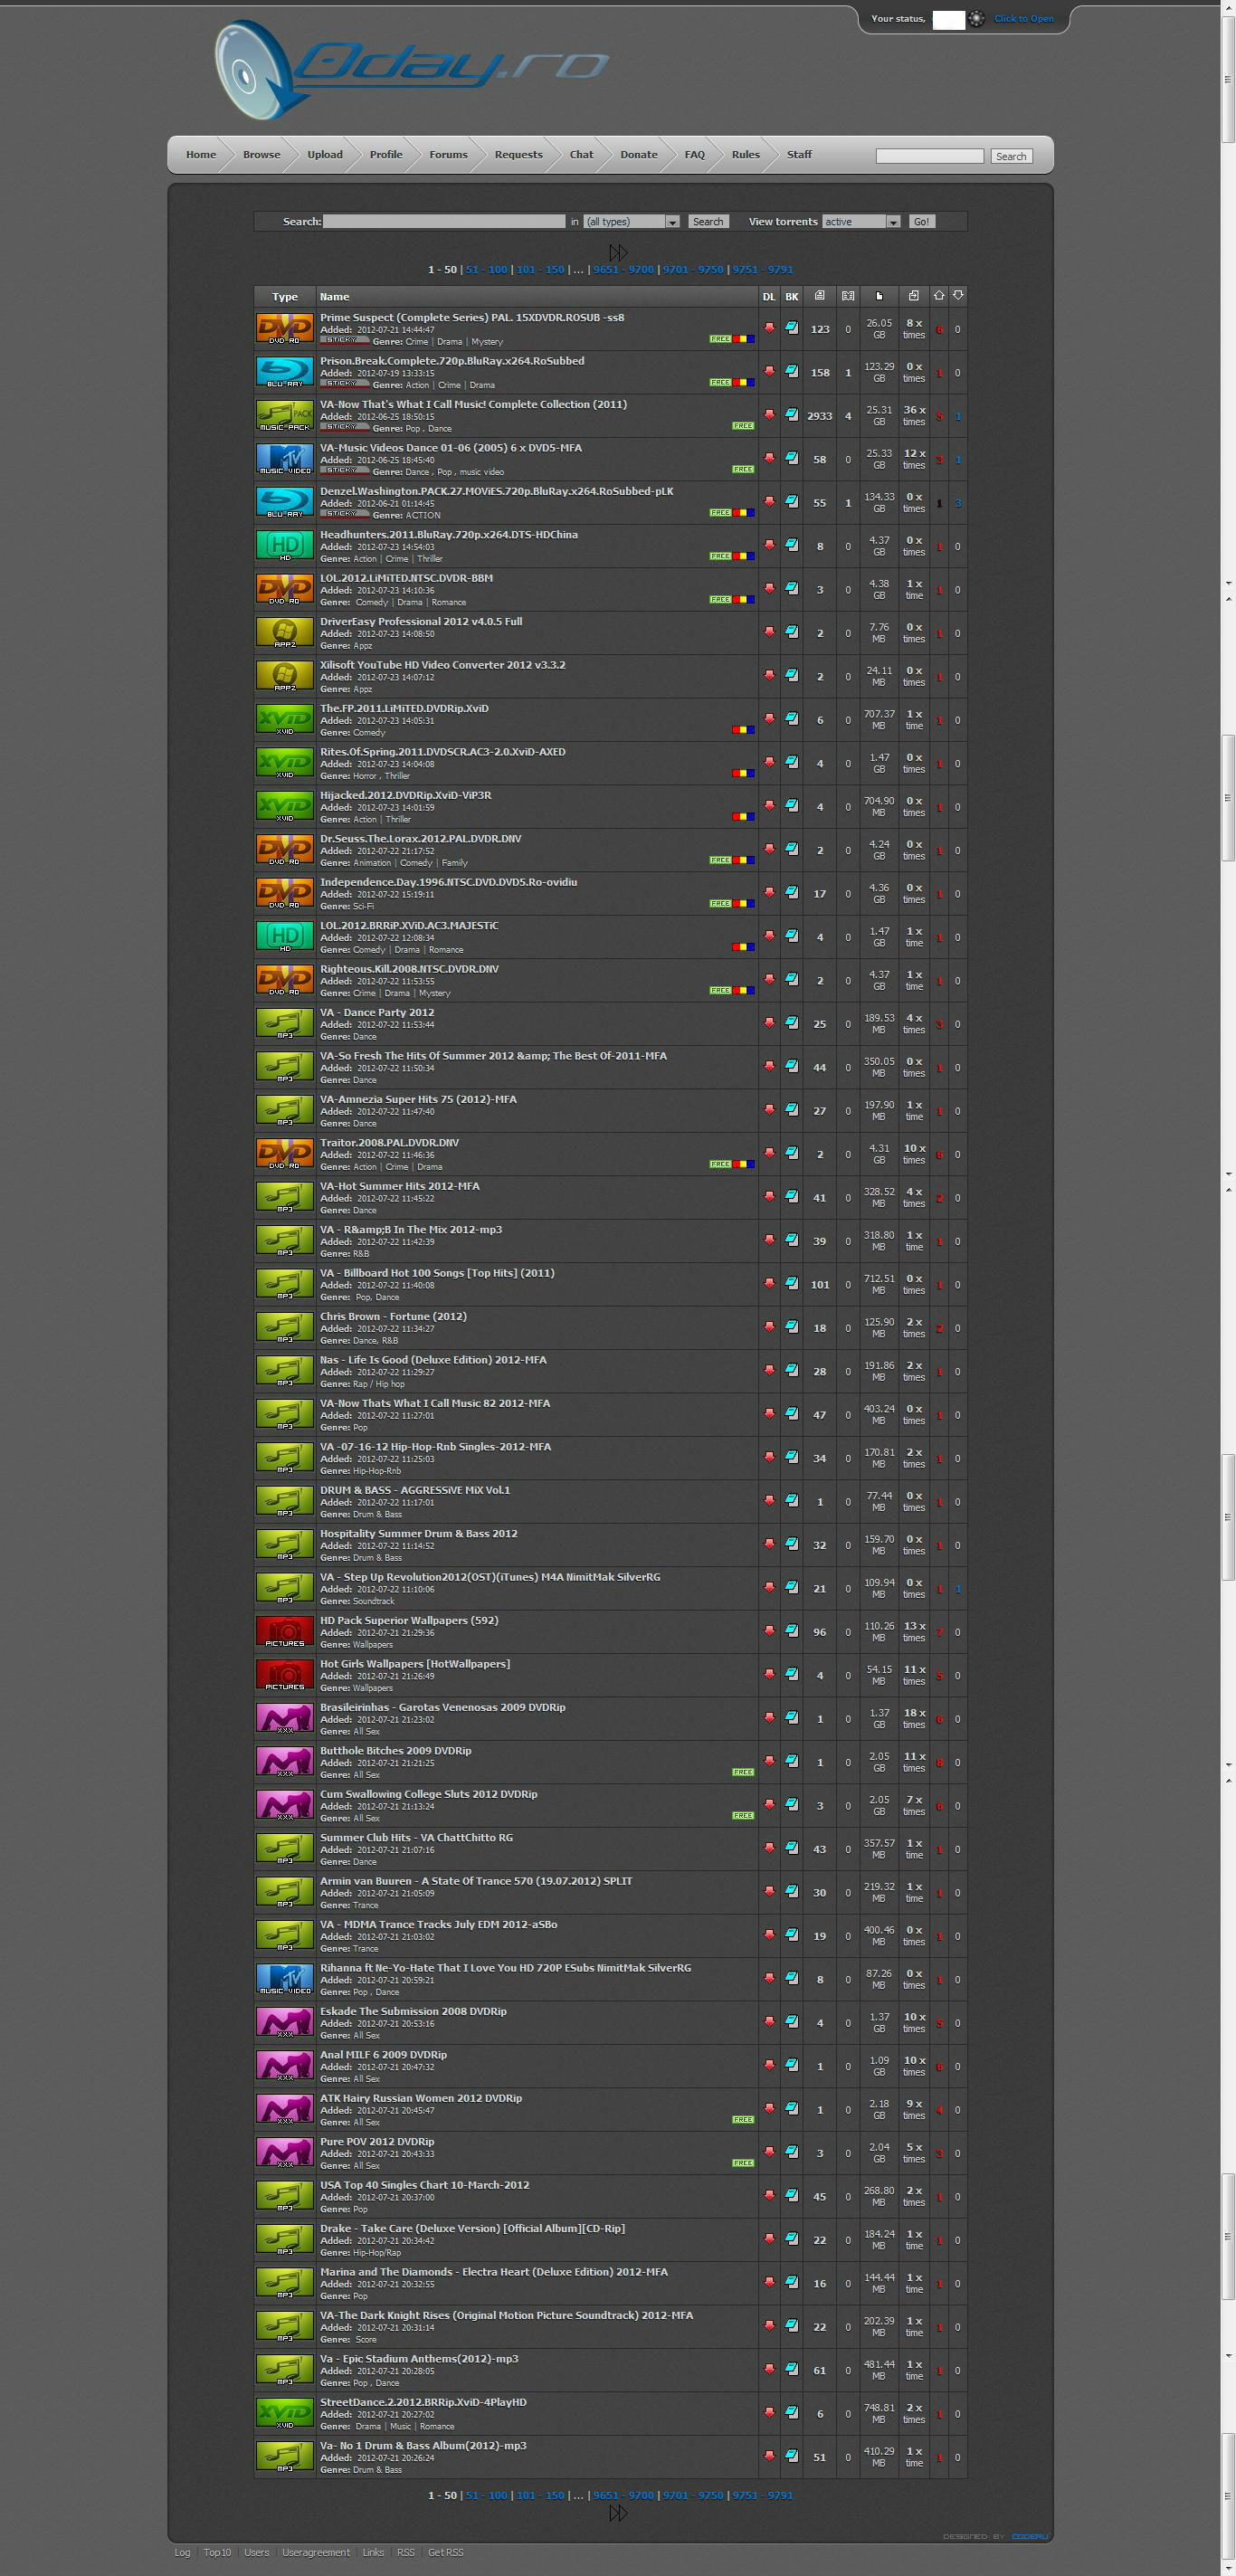Open the Donate menu item

click(639, 154)
